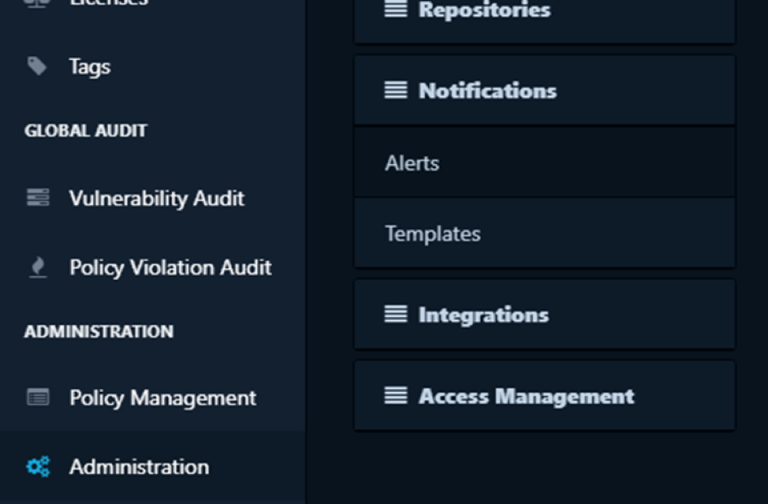Click the lines icon beside Integrations
The height and width of the screenshot is (504, 768).
pyautogui.click(x=396, y=314)
